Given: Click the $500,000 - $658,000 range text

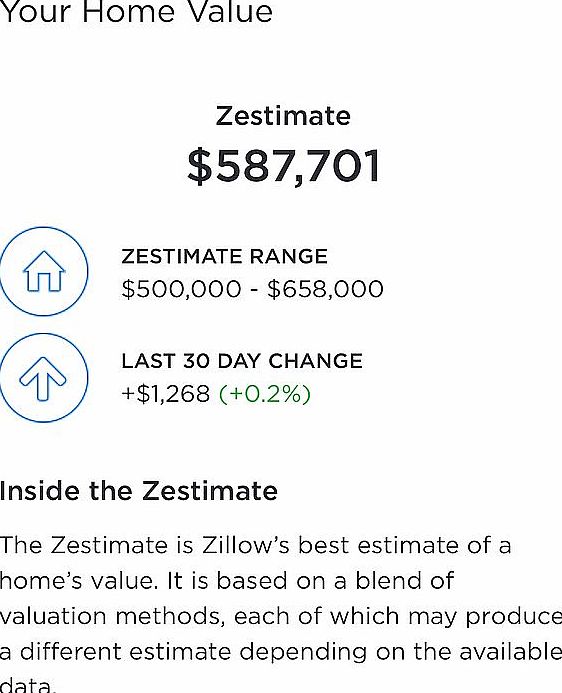Looking at the screenshot, I should [x=252, y=289].
